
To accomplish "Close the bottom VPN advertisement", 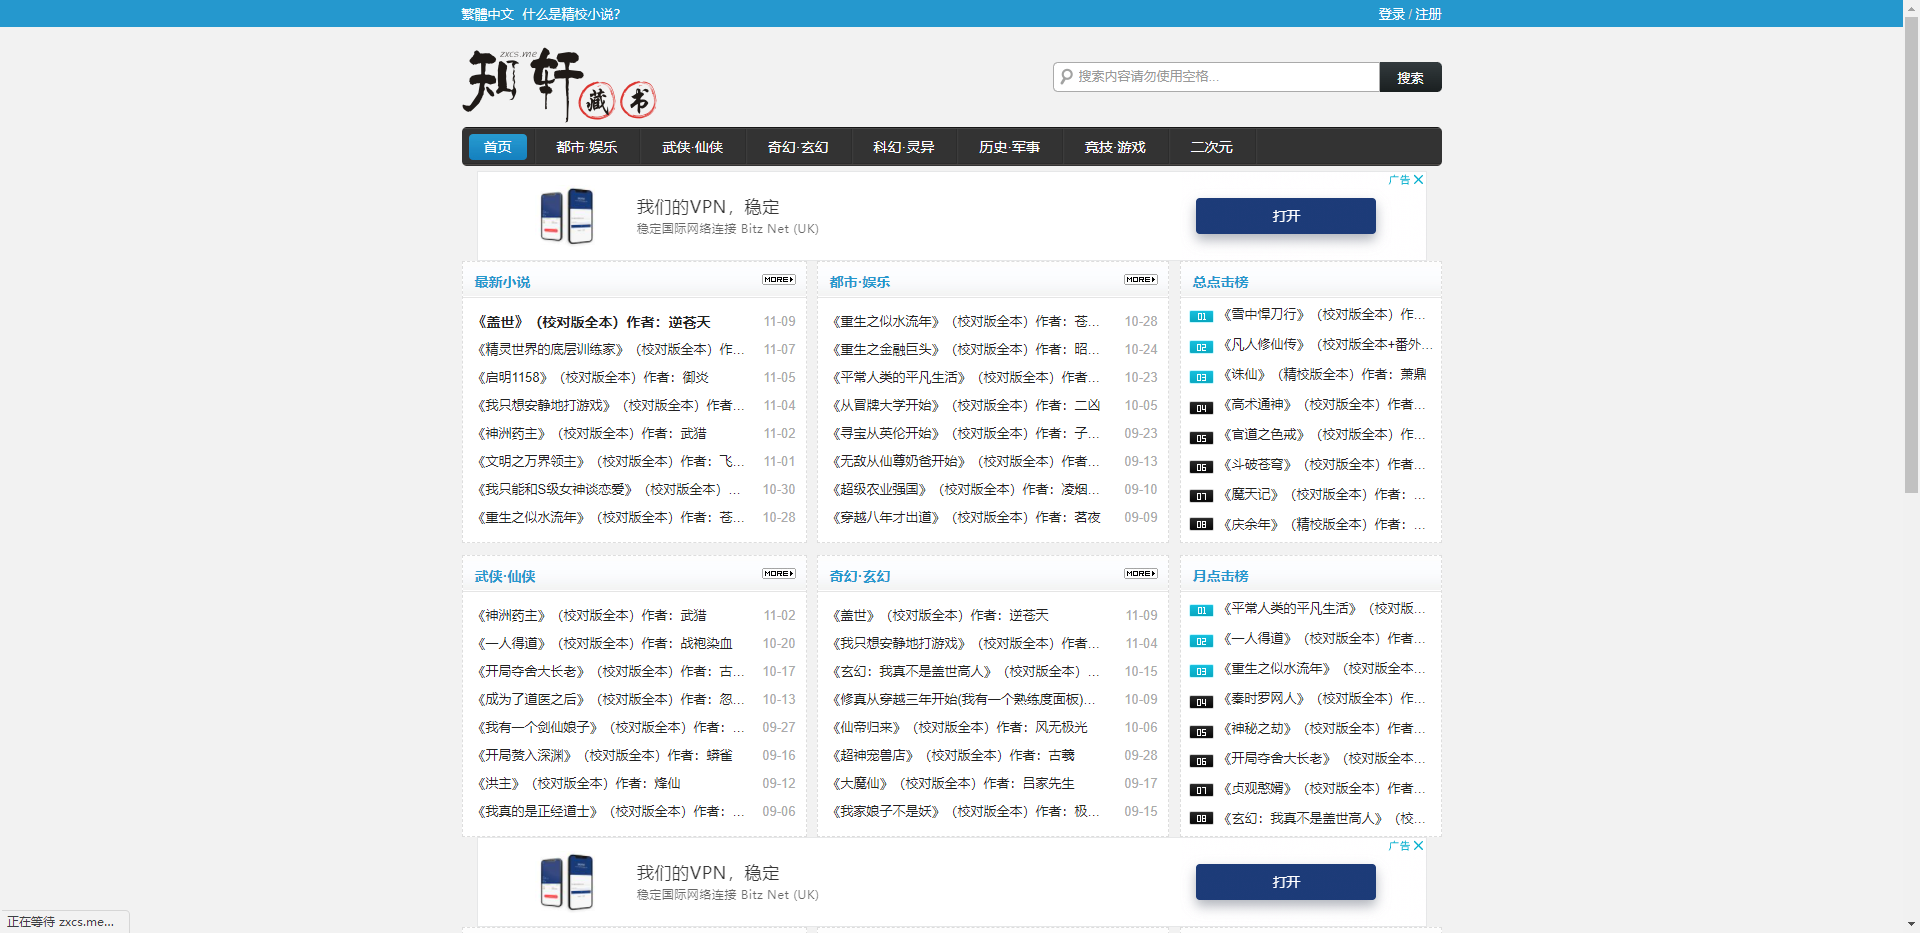I will pos(1418,846).
